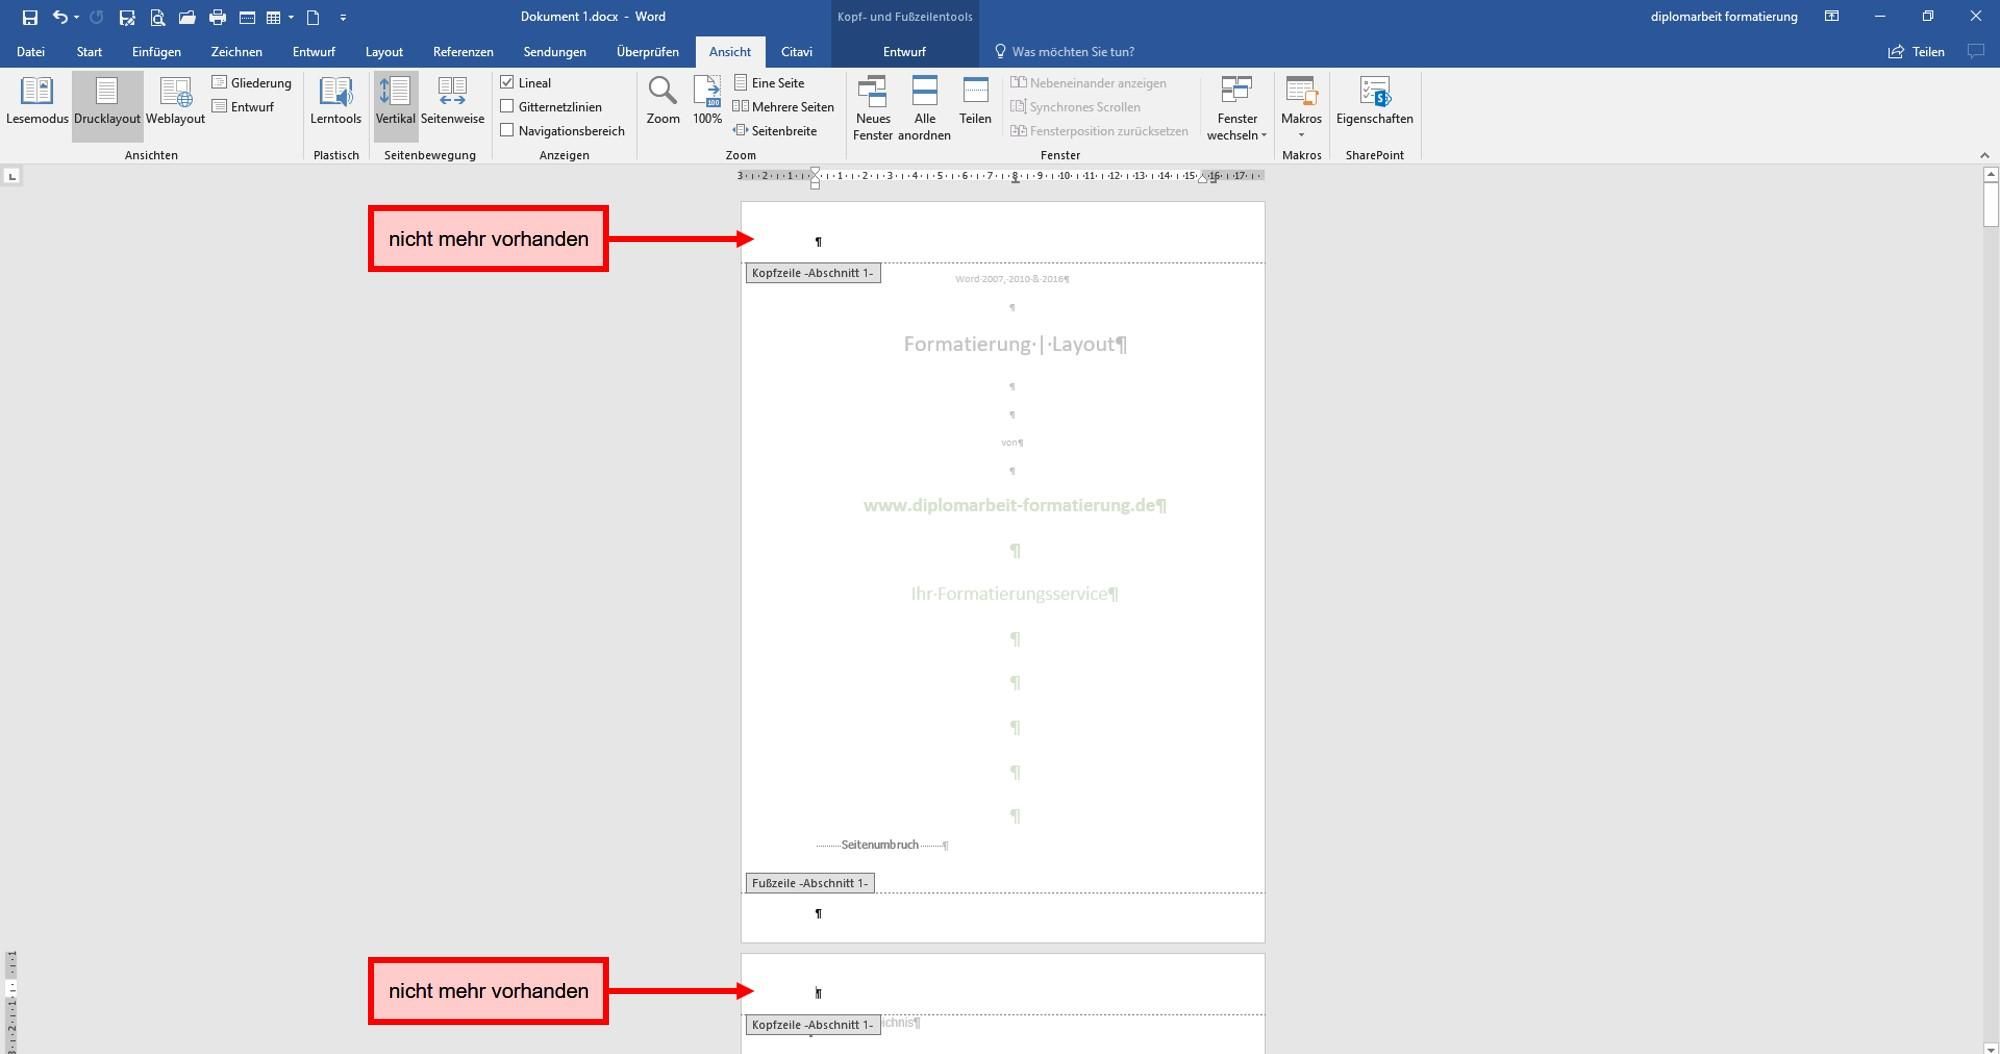Switch to the Layout tab

tap(384, 52)
